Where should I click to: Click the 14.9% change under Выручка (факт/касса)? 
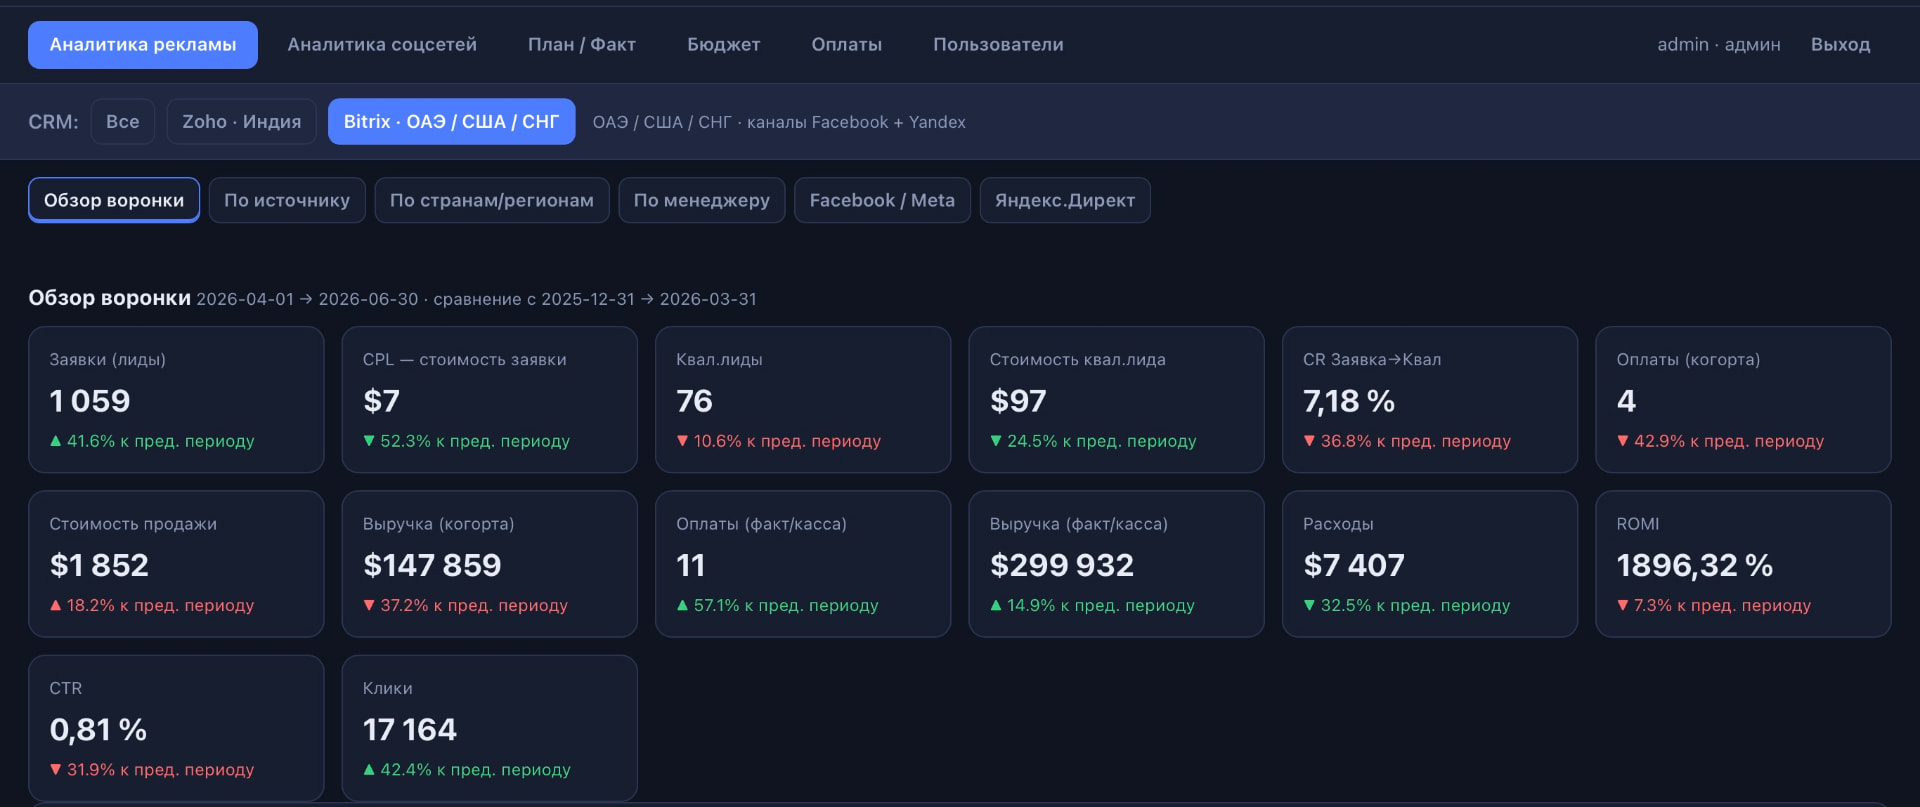click(1092, 605)
